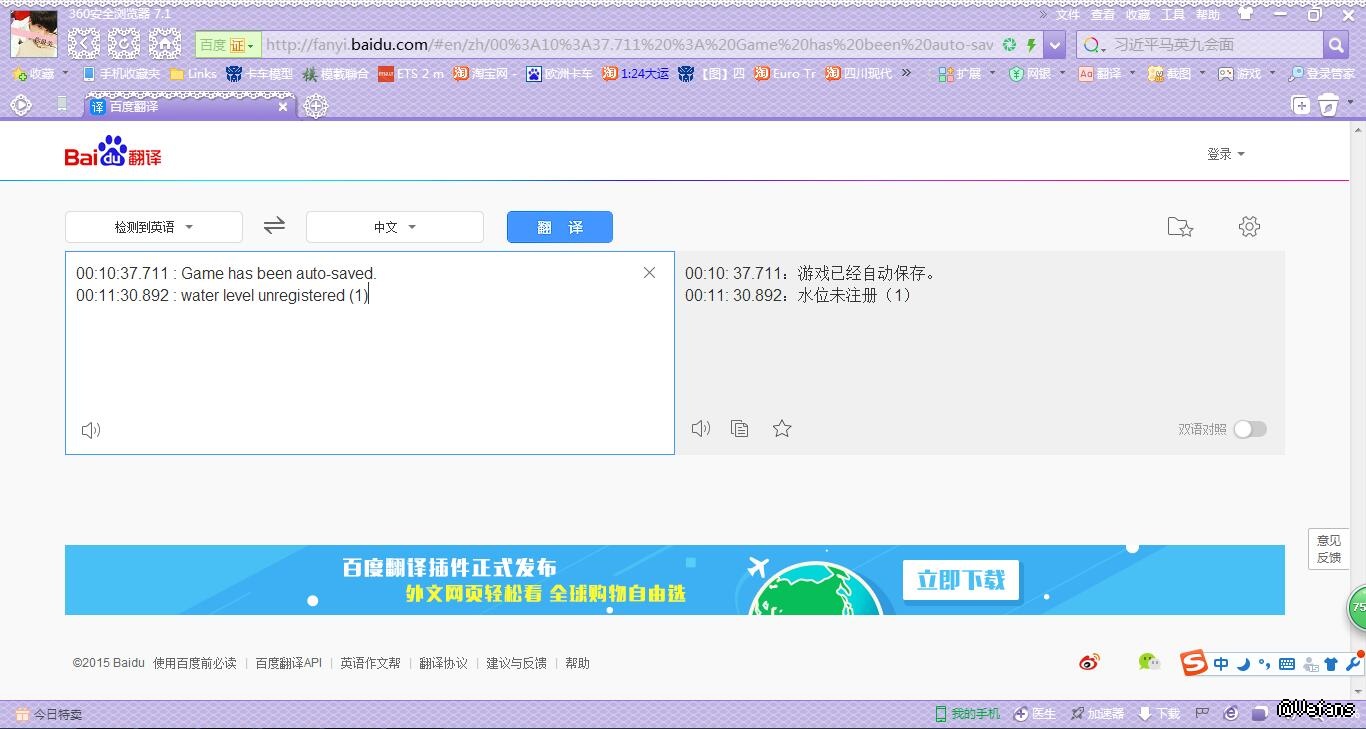Toggle the 双语对照 bilingual switch
This screenshot has height=729, width=1366.
(x=1249, y=429)
